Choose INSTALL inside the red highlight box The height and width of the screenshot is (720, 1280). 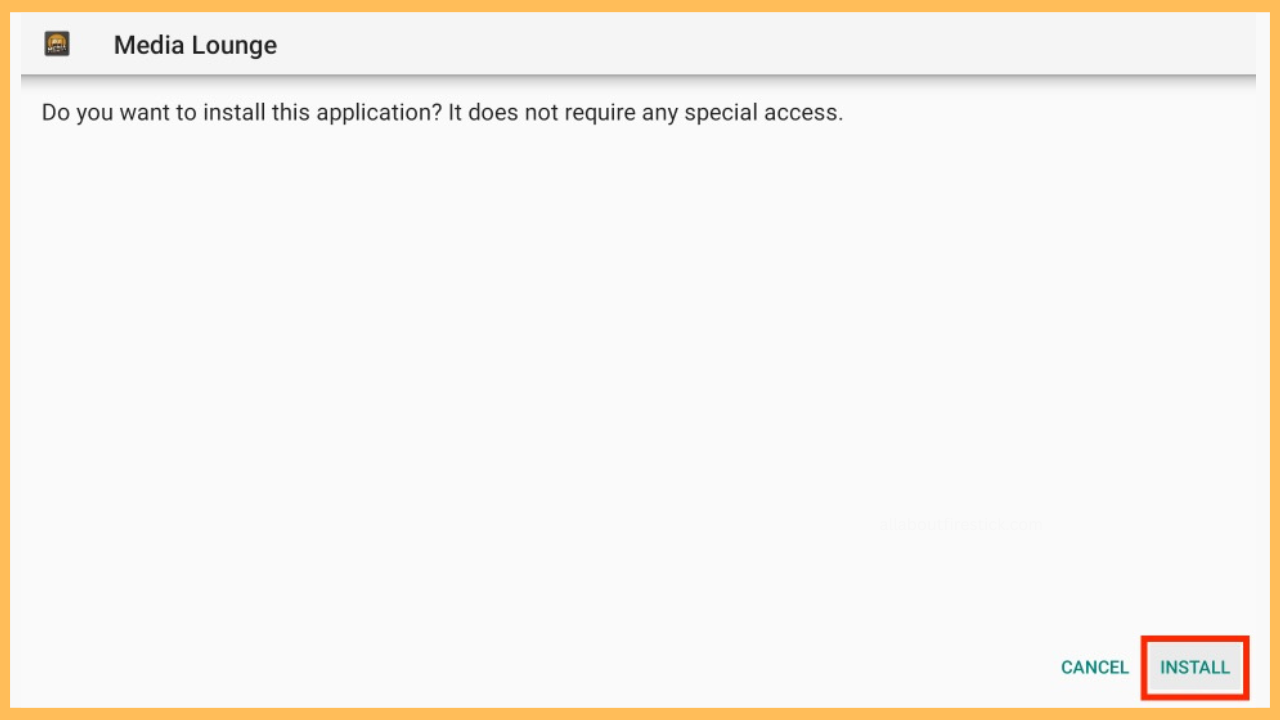pyautogui.click(x=1195, y=667)
